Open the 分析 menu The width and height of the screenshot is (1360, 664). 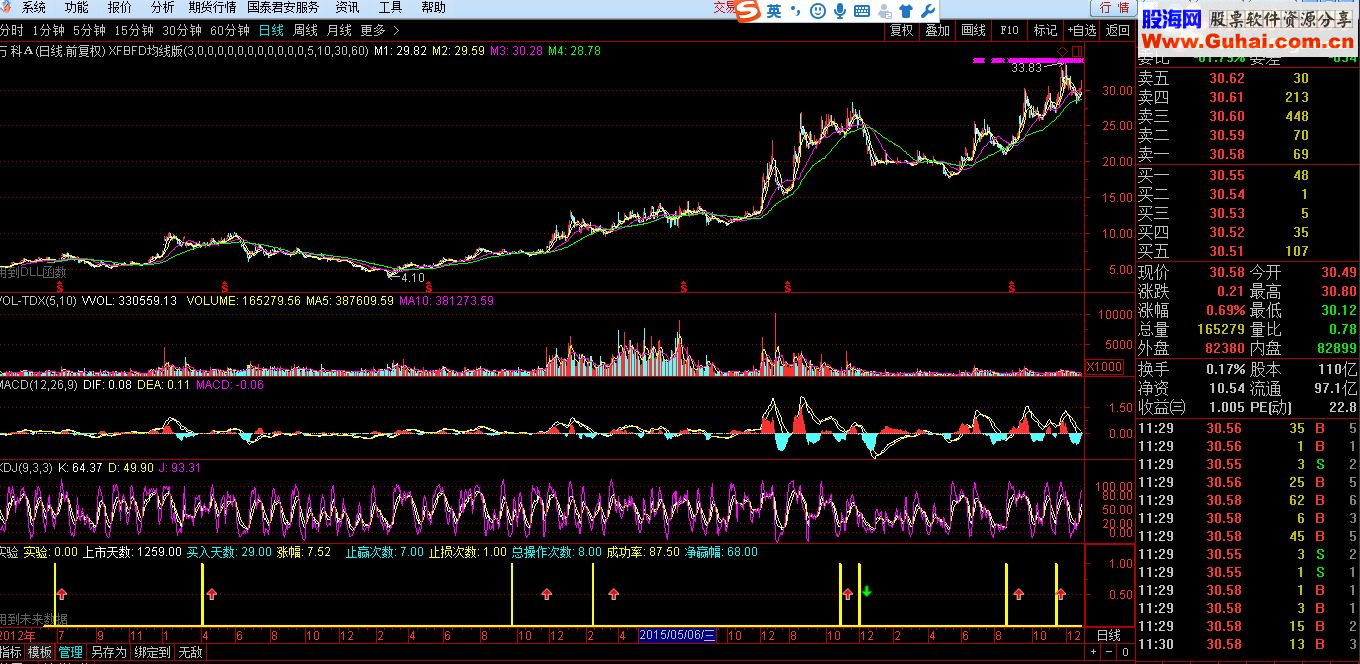tap(163, 8)
